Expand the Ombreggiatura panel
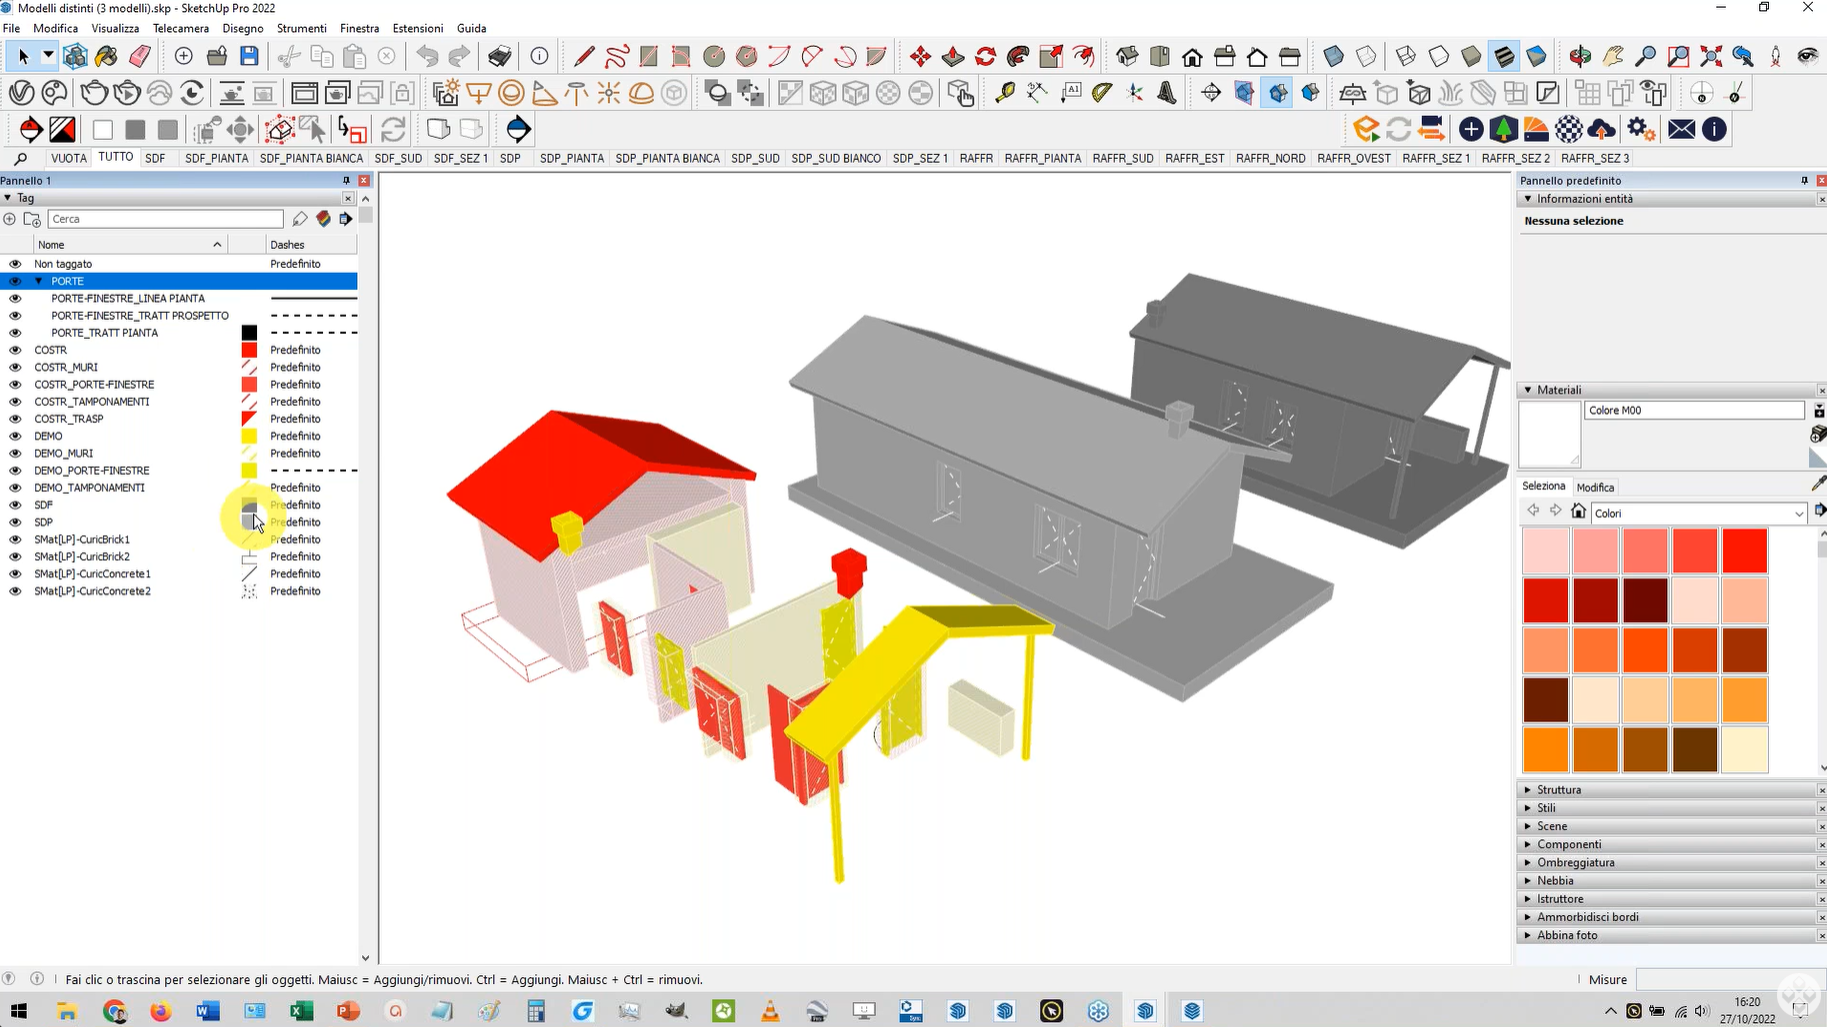 [x=1575, y=862]
